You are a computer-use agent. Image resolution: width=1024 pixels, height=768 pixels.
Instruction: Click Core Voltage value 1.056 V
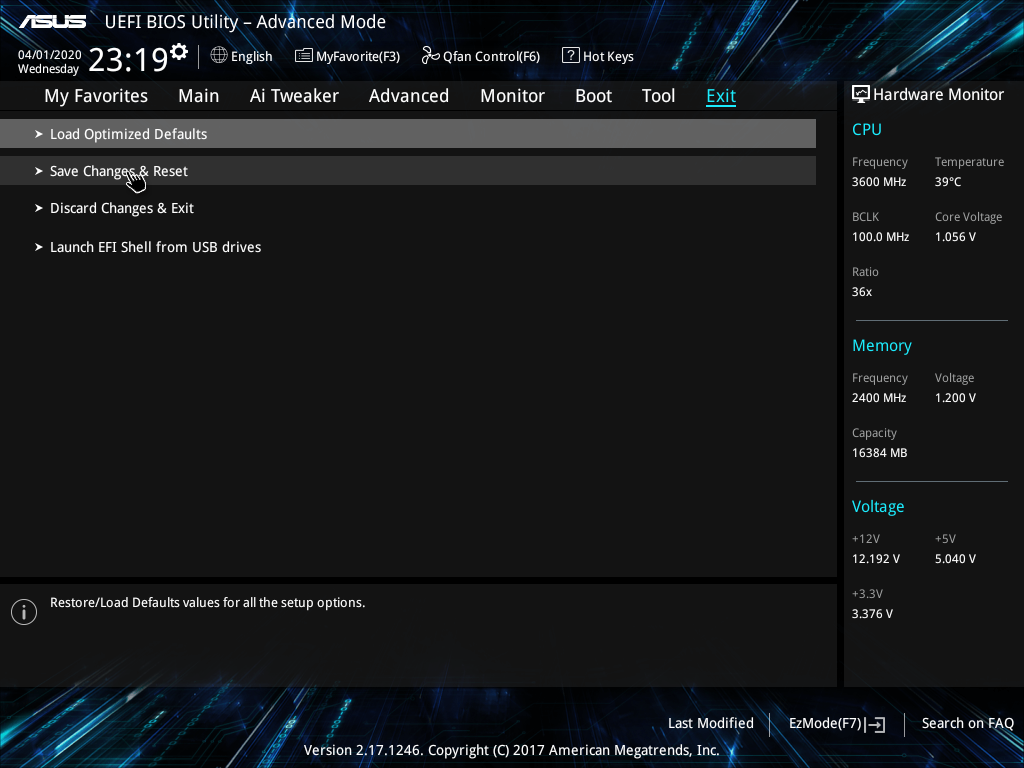(x=955, y=237)
